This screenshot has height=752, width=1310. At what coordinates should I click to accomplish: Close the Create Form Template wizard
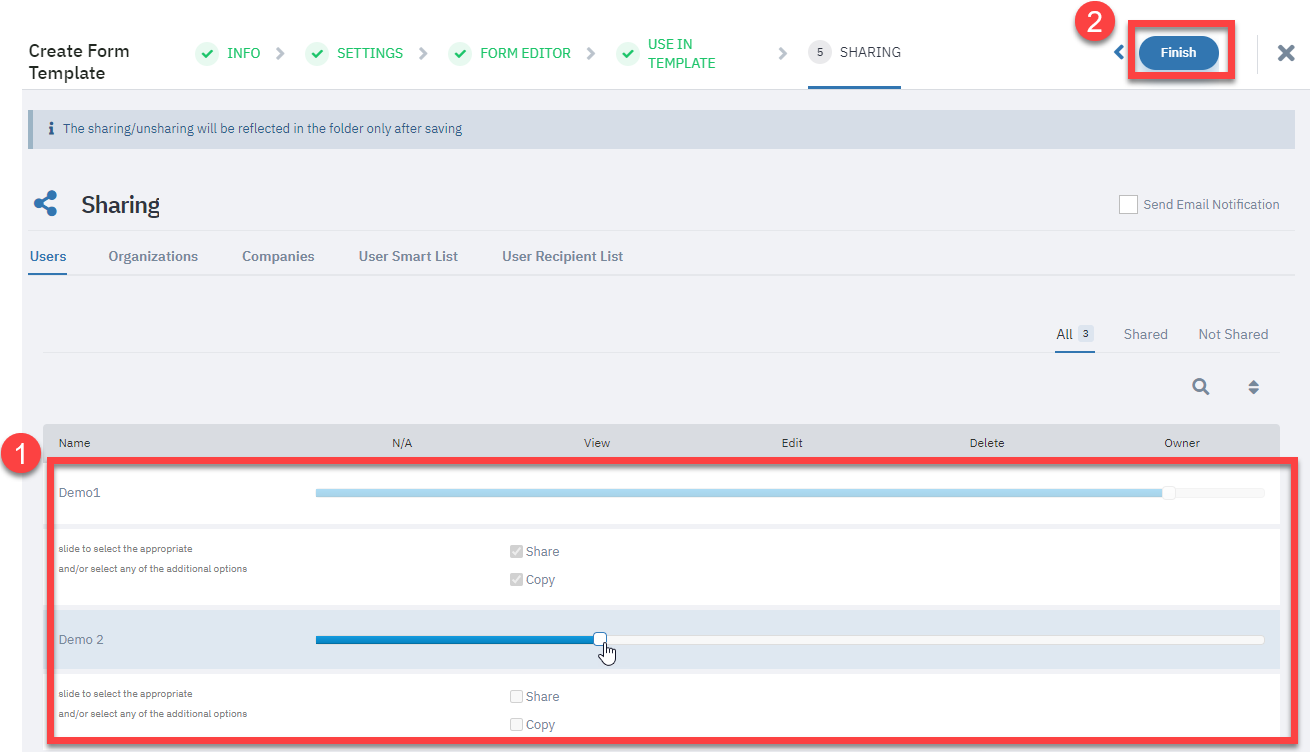click(x=1286, y=53)
